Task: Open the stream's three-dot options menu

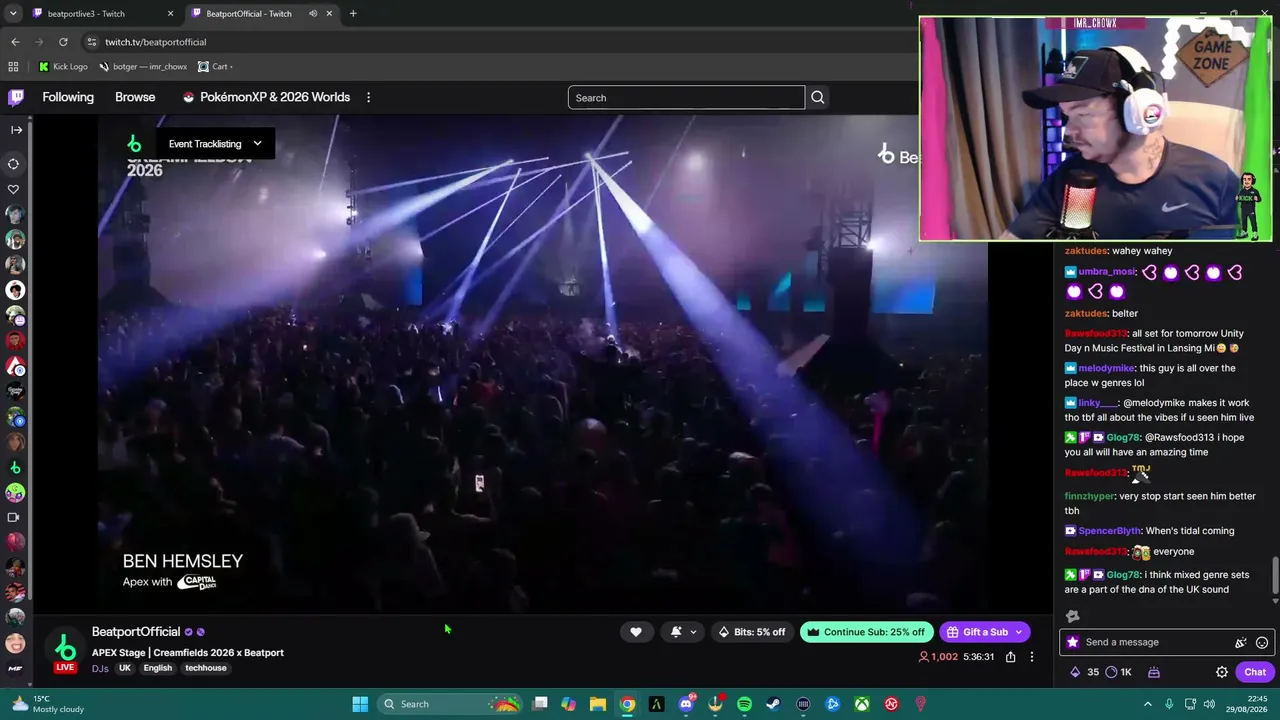Action: pos(1032,657)
